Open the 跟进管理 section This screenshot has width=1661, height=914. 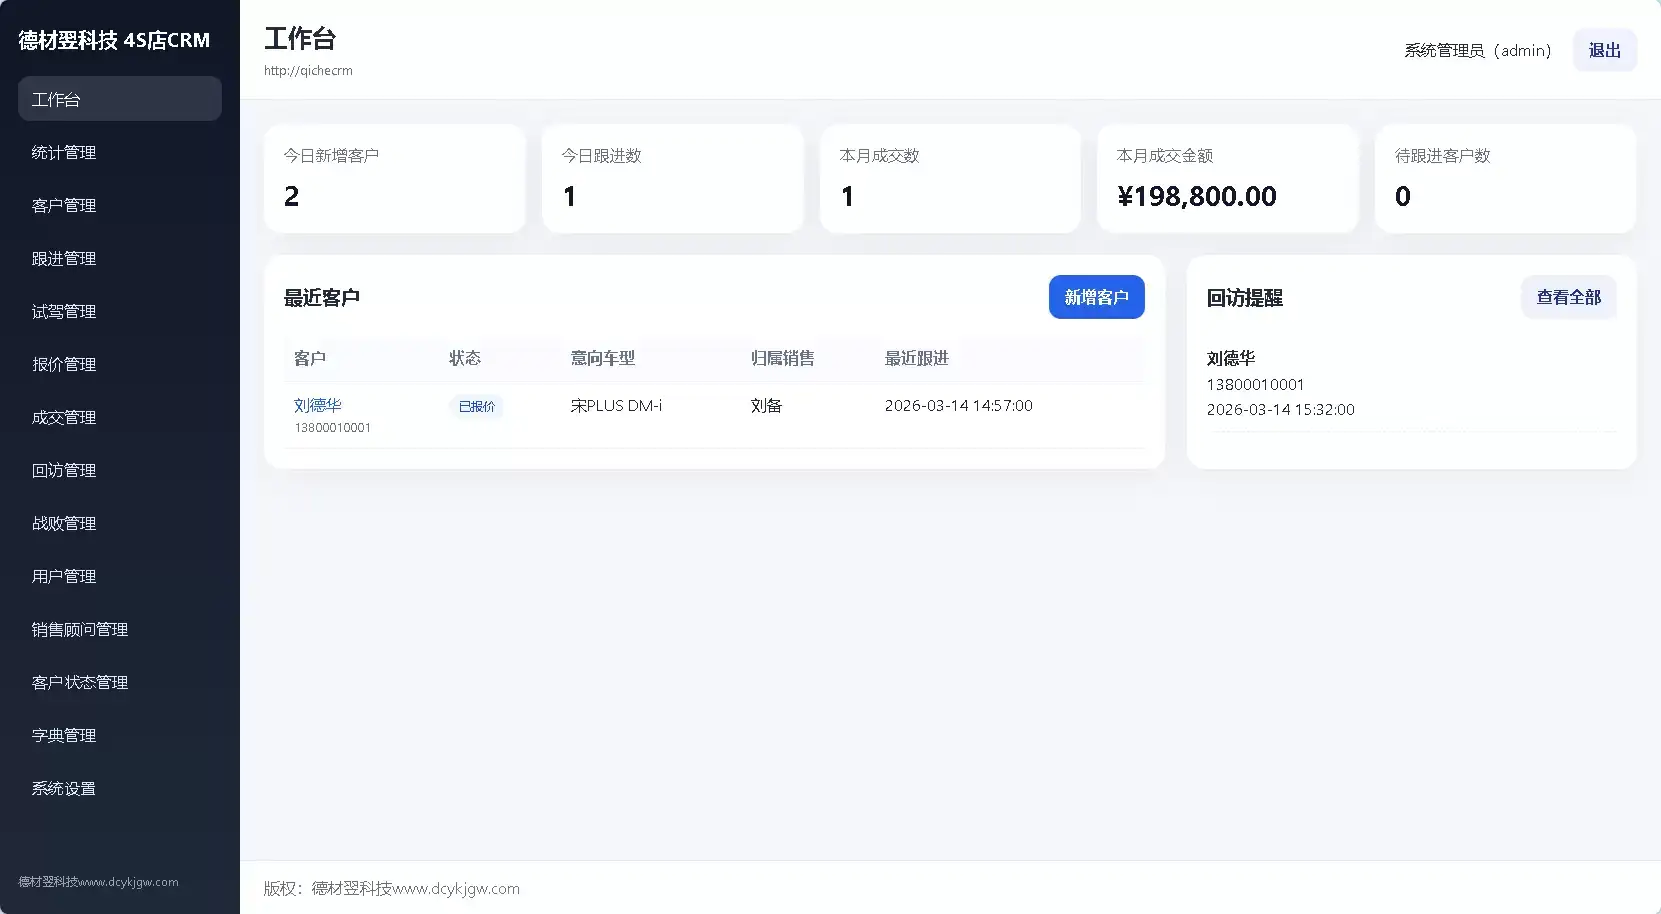(x=64, y=258)
